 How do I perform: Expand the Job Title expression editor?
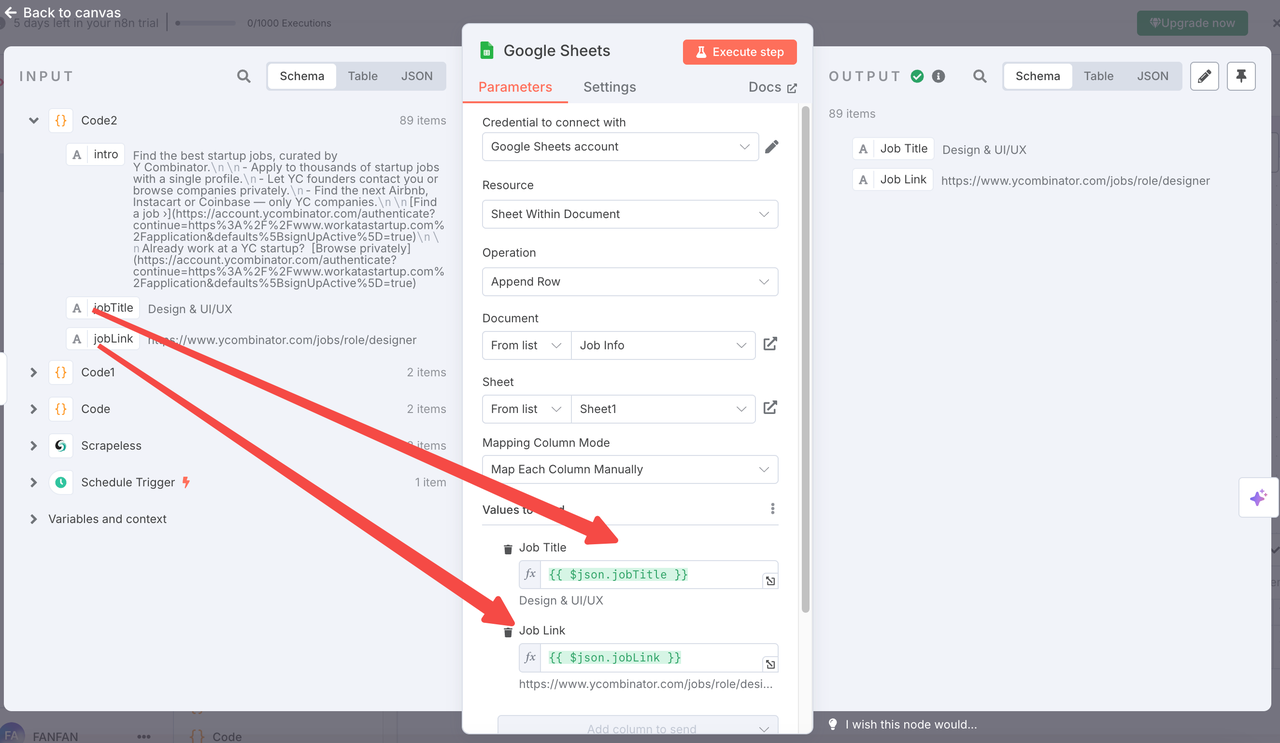pos(770,581)
